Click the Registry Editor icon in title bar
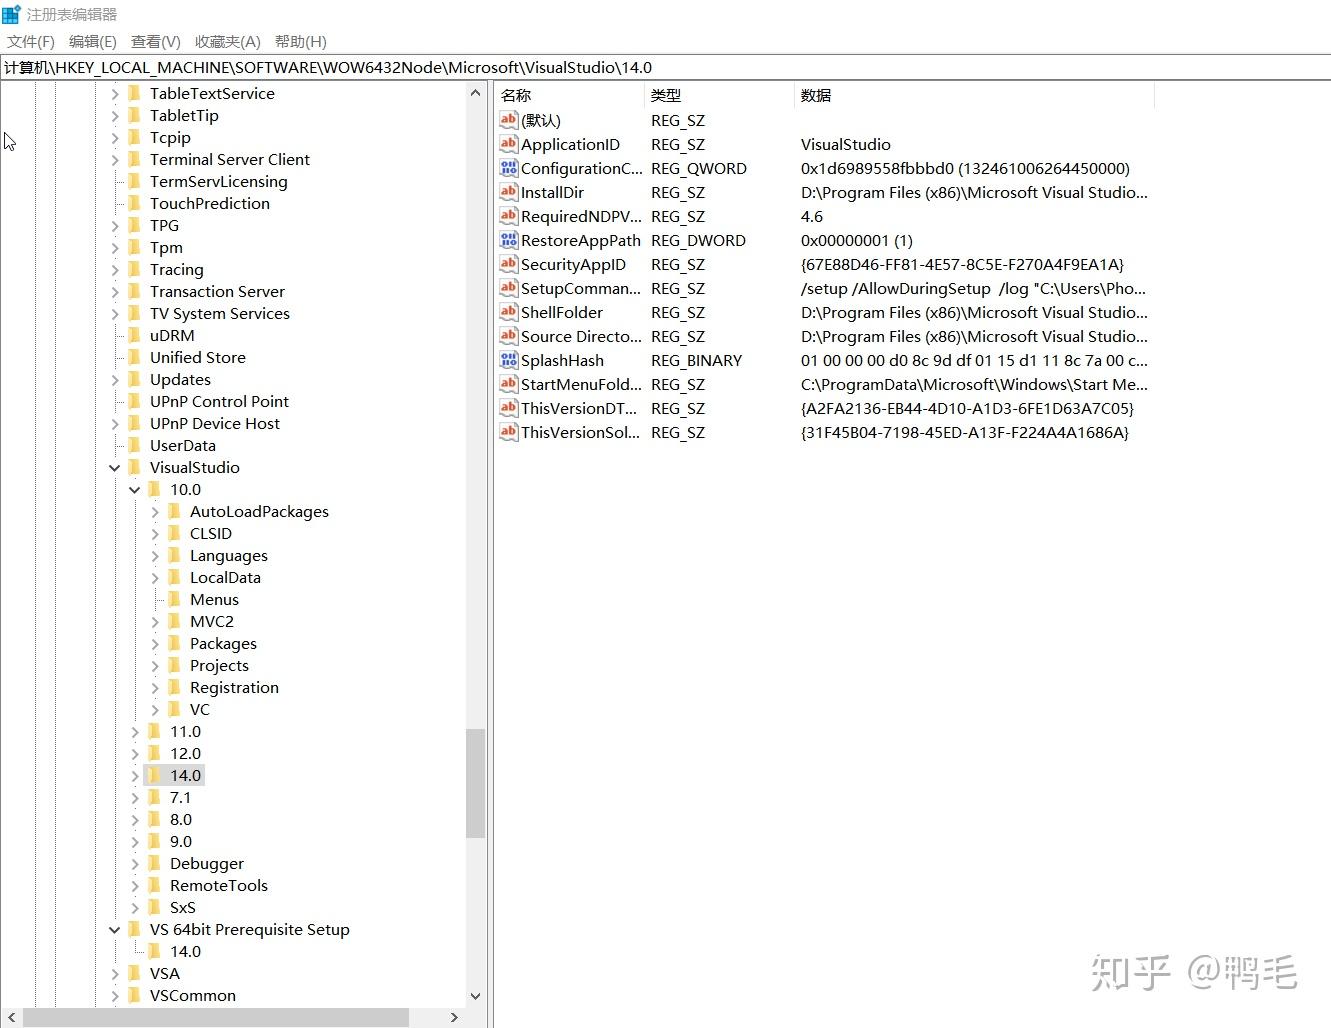Viewport: 1331px width, 1028px height. click(x=11, y=13)
